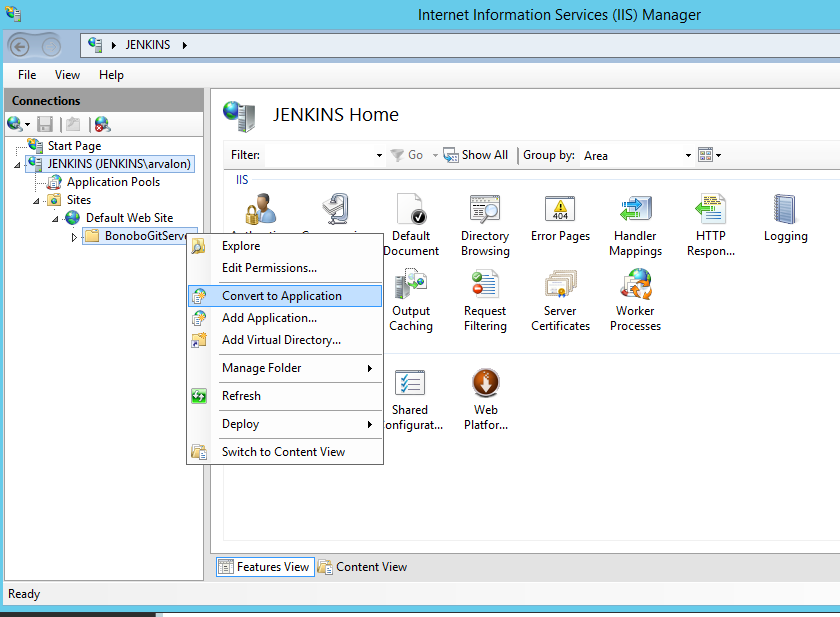The image size is (840, 617).
Task: Select JENKINS (JENKINS\arvalon) server node
Action: (x=110, y=164)
